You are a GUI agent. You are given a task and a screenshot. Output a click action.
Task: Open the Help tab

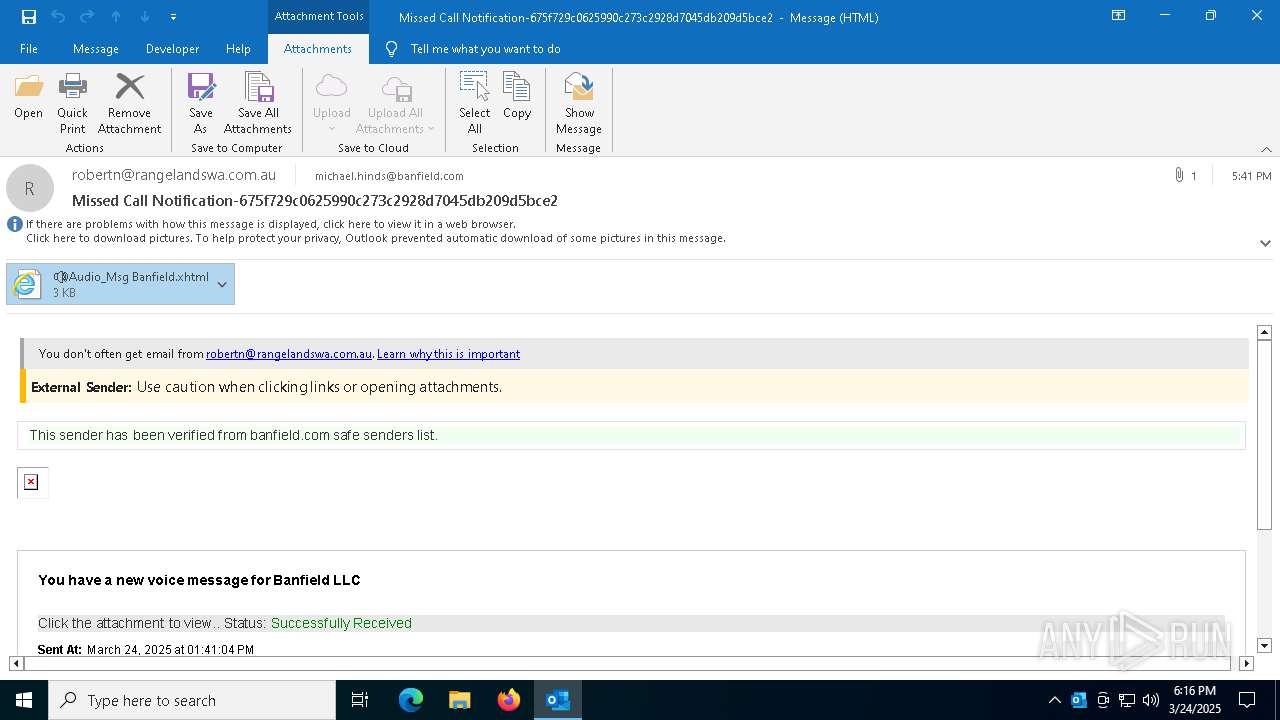point(238,49)
